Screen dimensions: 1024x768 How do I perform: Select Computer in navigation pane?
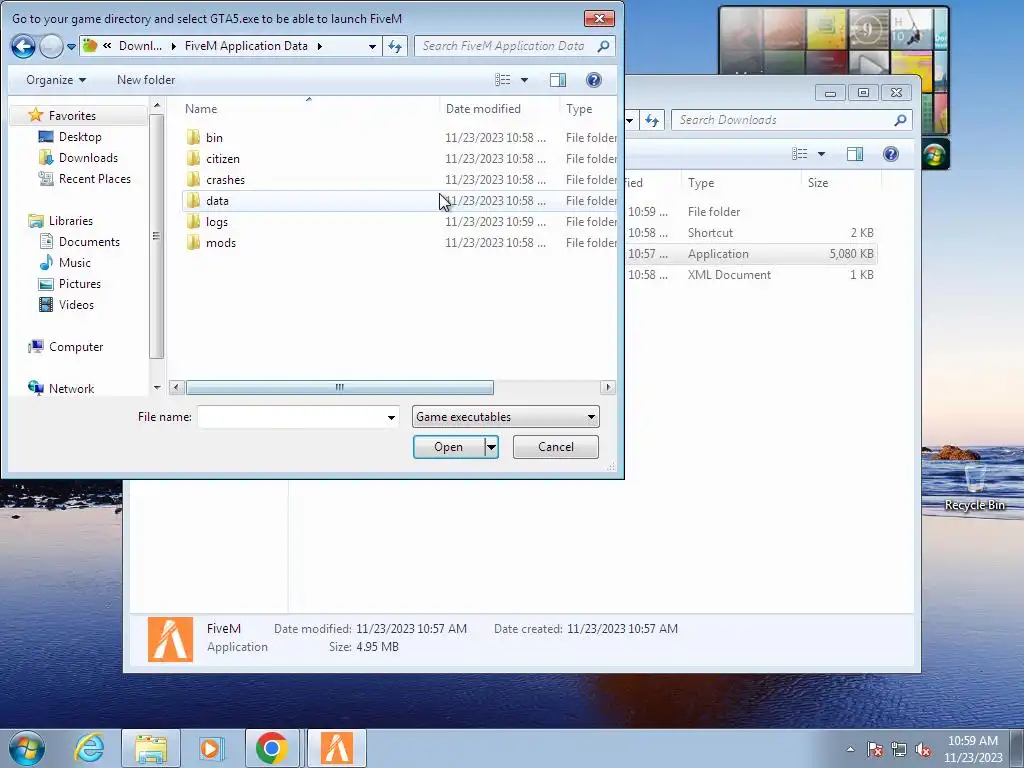(x=66, y=347)
